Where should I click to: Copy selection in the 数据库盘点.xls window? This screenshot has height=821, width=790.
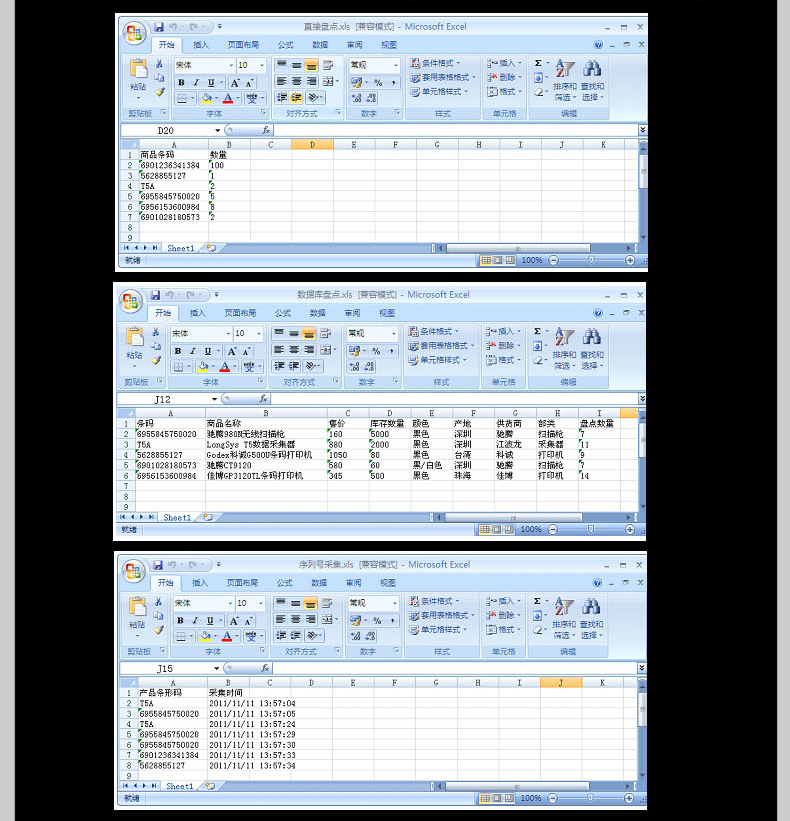tap(156, 346)
